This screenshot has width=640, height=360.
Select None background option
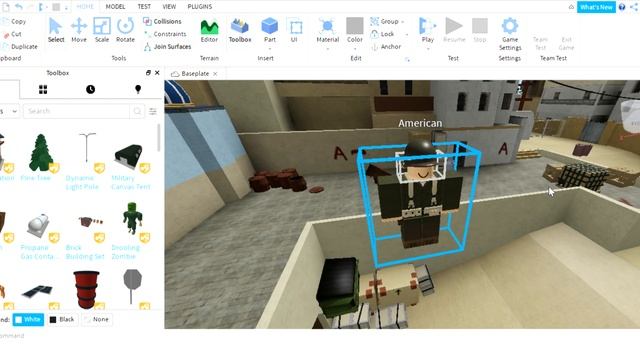(x=96, y=319)
